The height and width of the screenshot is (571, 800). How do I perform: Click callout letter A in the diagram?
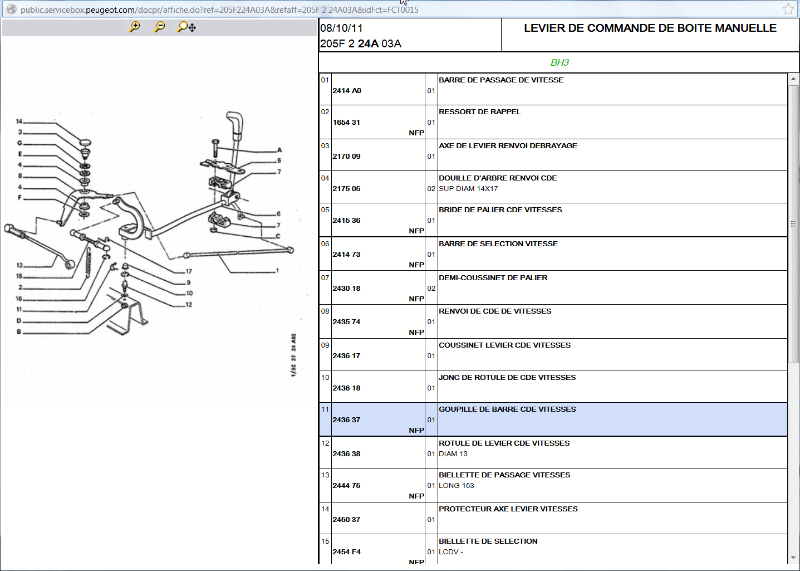(279, 150)
